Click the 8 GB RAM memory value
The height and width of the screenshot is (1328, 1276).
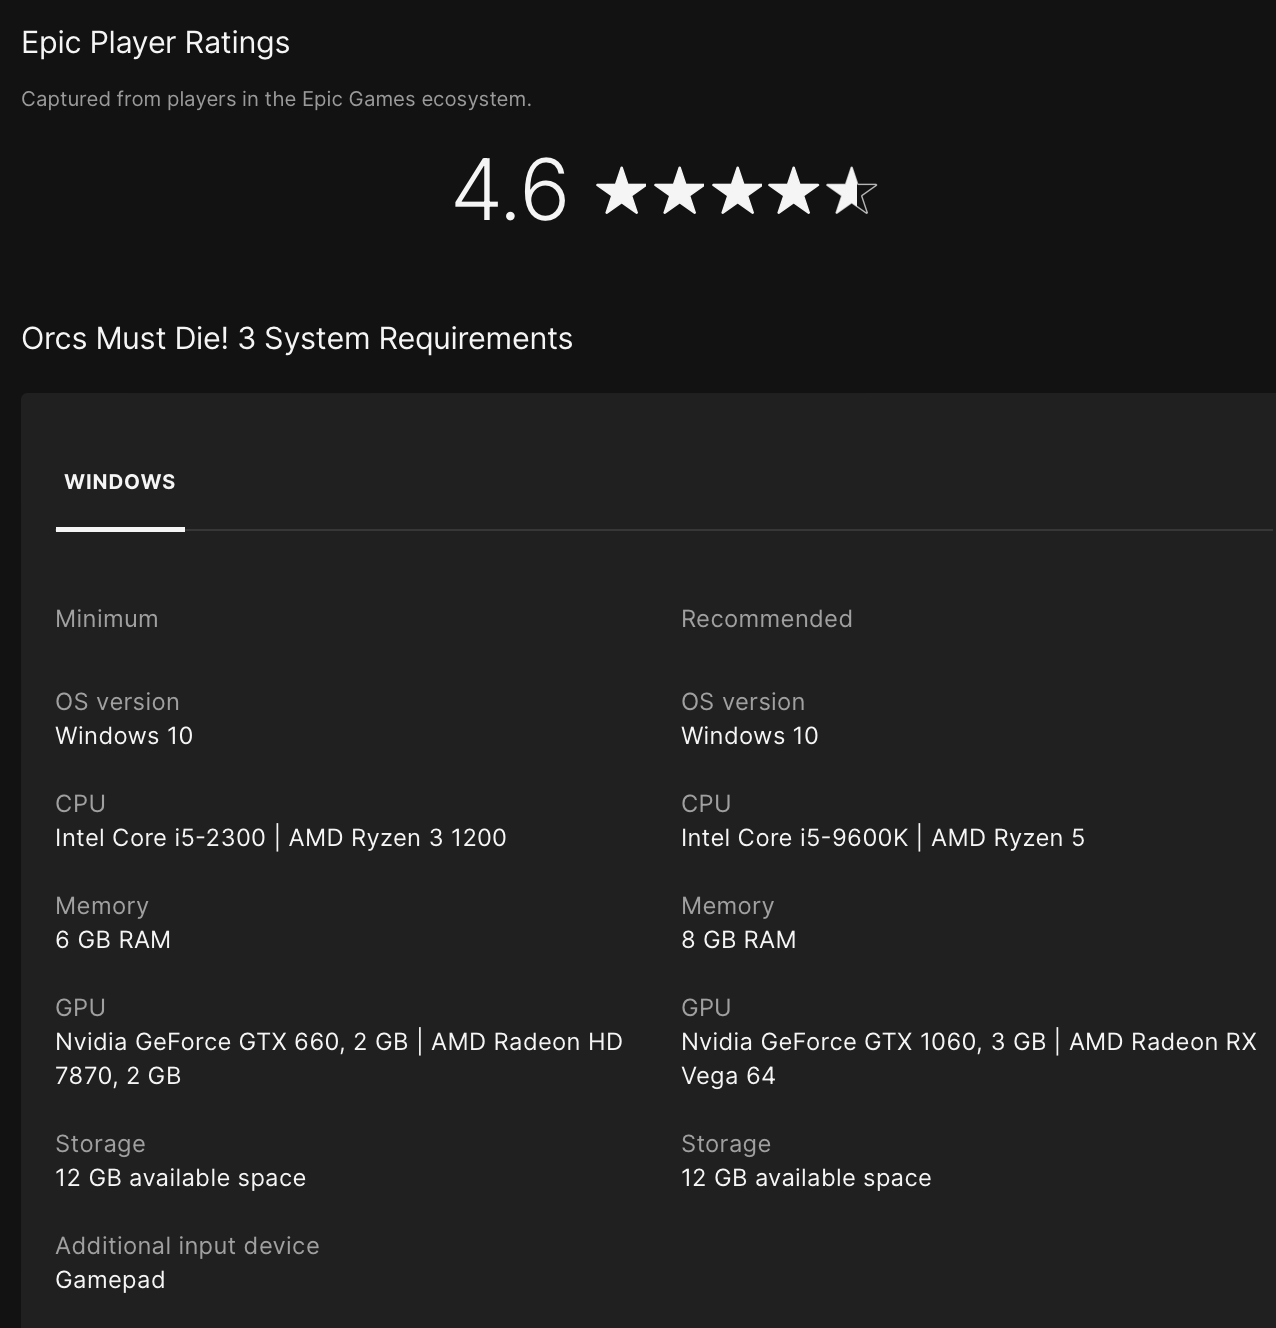pos(739,940)
